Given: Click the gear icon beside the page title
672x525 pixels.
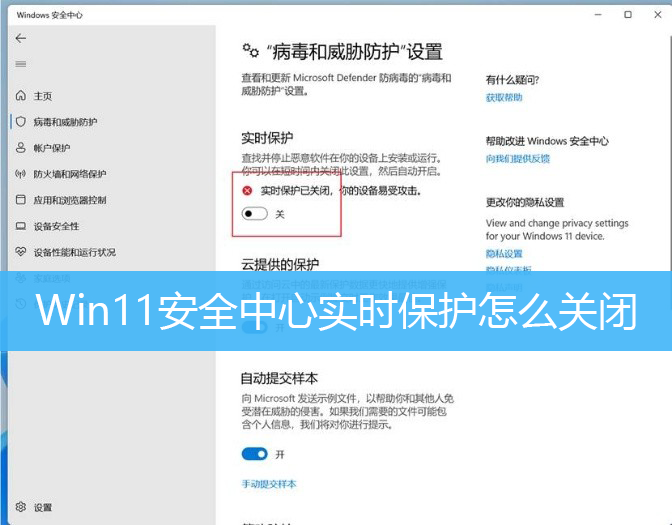Looking at the screenshot, I should pos(250,50).
